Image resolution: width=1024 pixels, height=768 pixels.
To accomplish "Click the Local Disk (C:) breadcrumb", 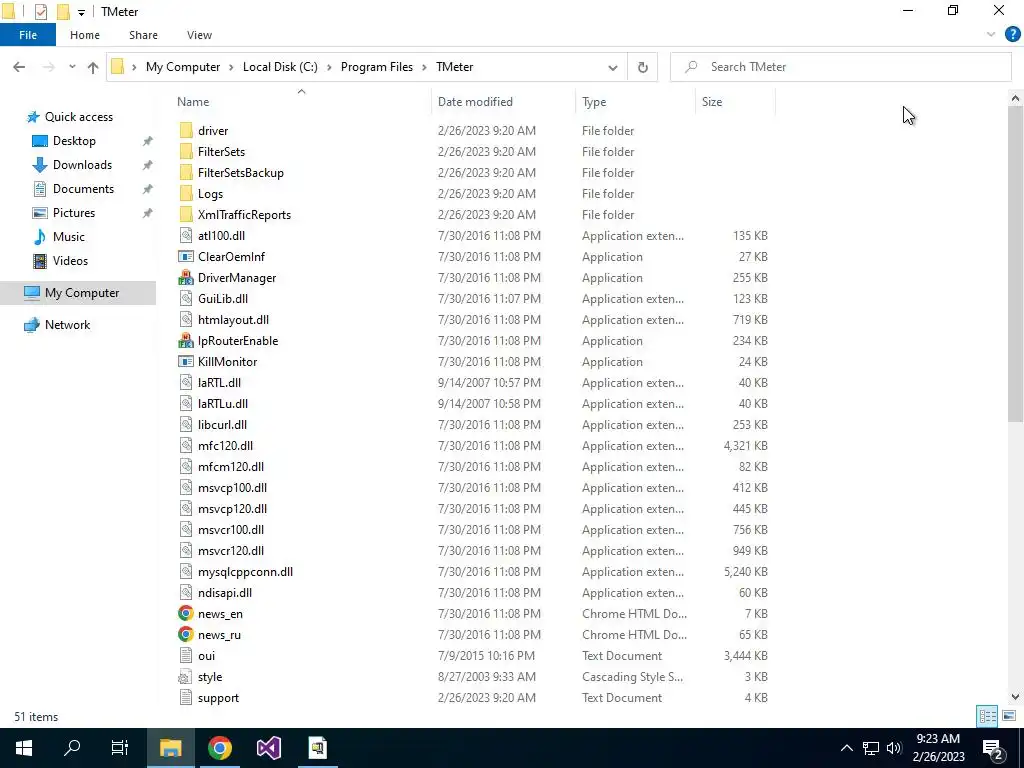I will [x=280, y=67].
